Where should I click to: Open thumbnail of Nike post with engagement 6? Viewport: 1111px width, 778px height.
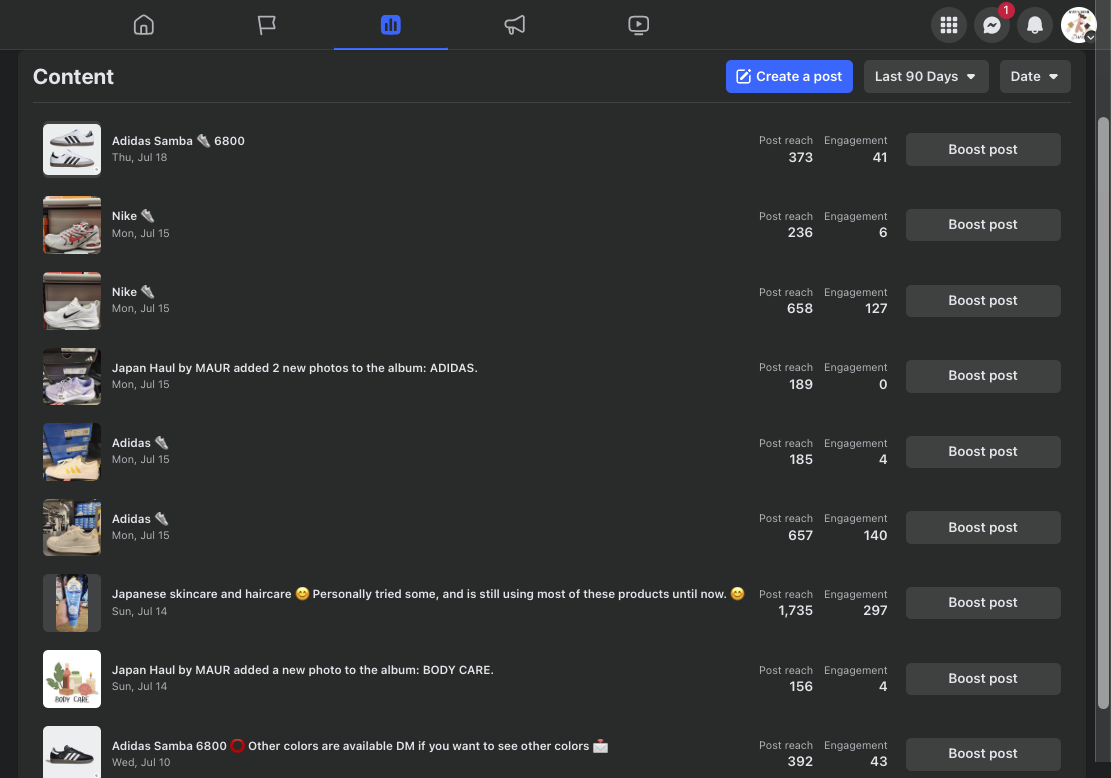click(x=72, y=225)
